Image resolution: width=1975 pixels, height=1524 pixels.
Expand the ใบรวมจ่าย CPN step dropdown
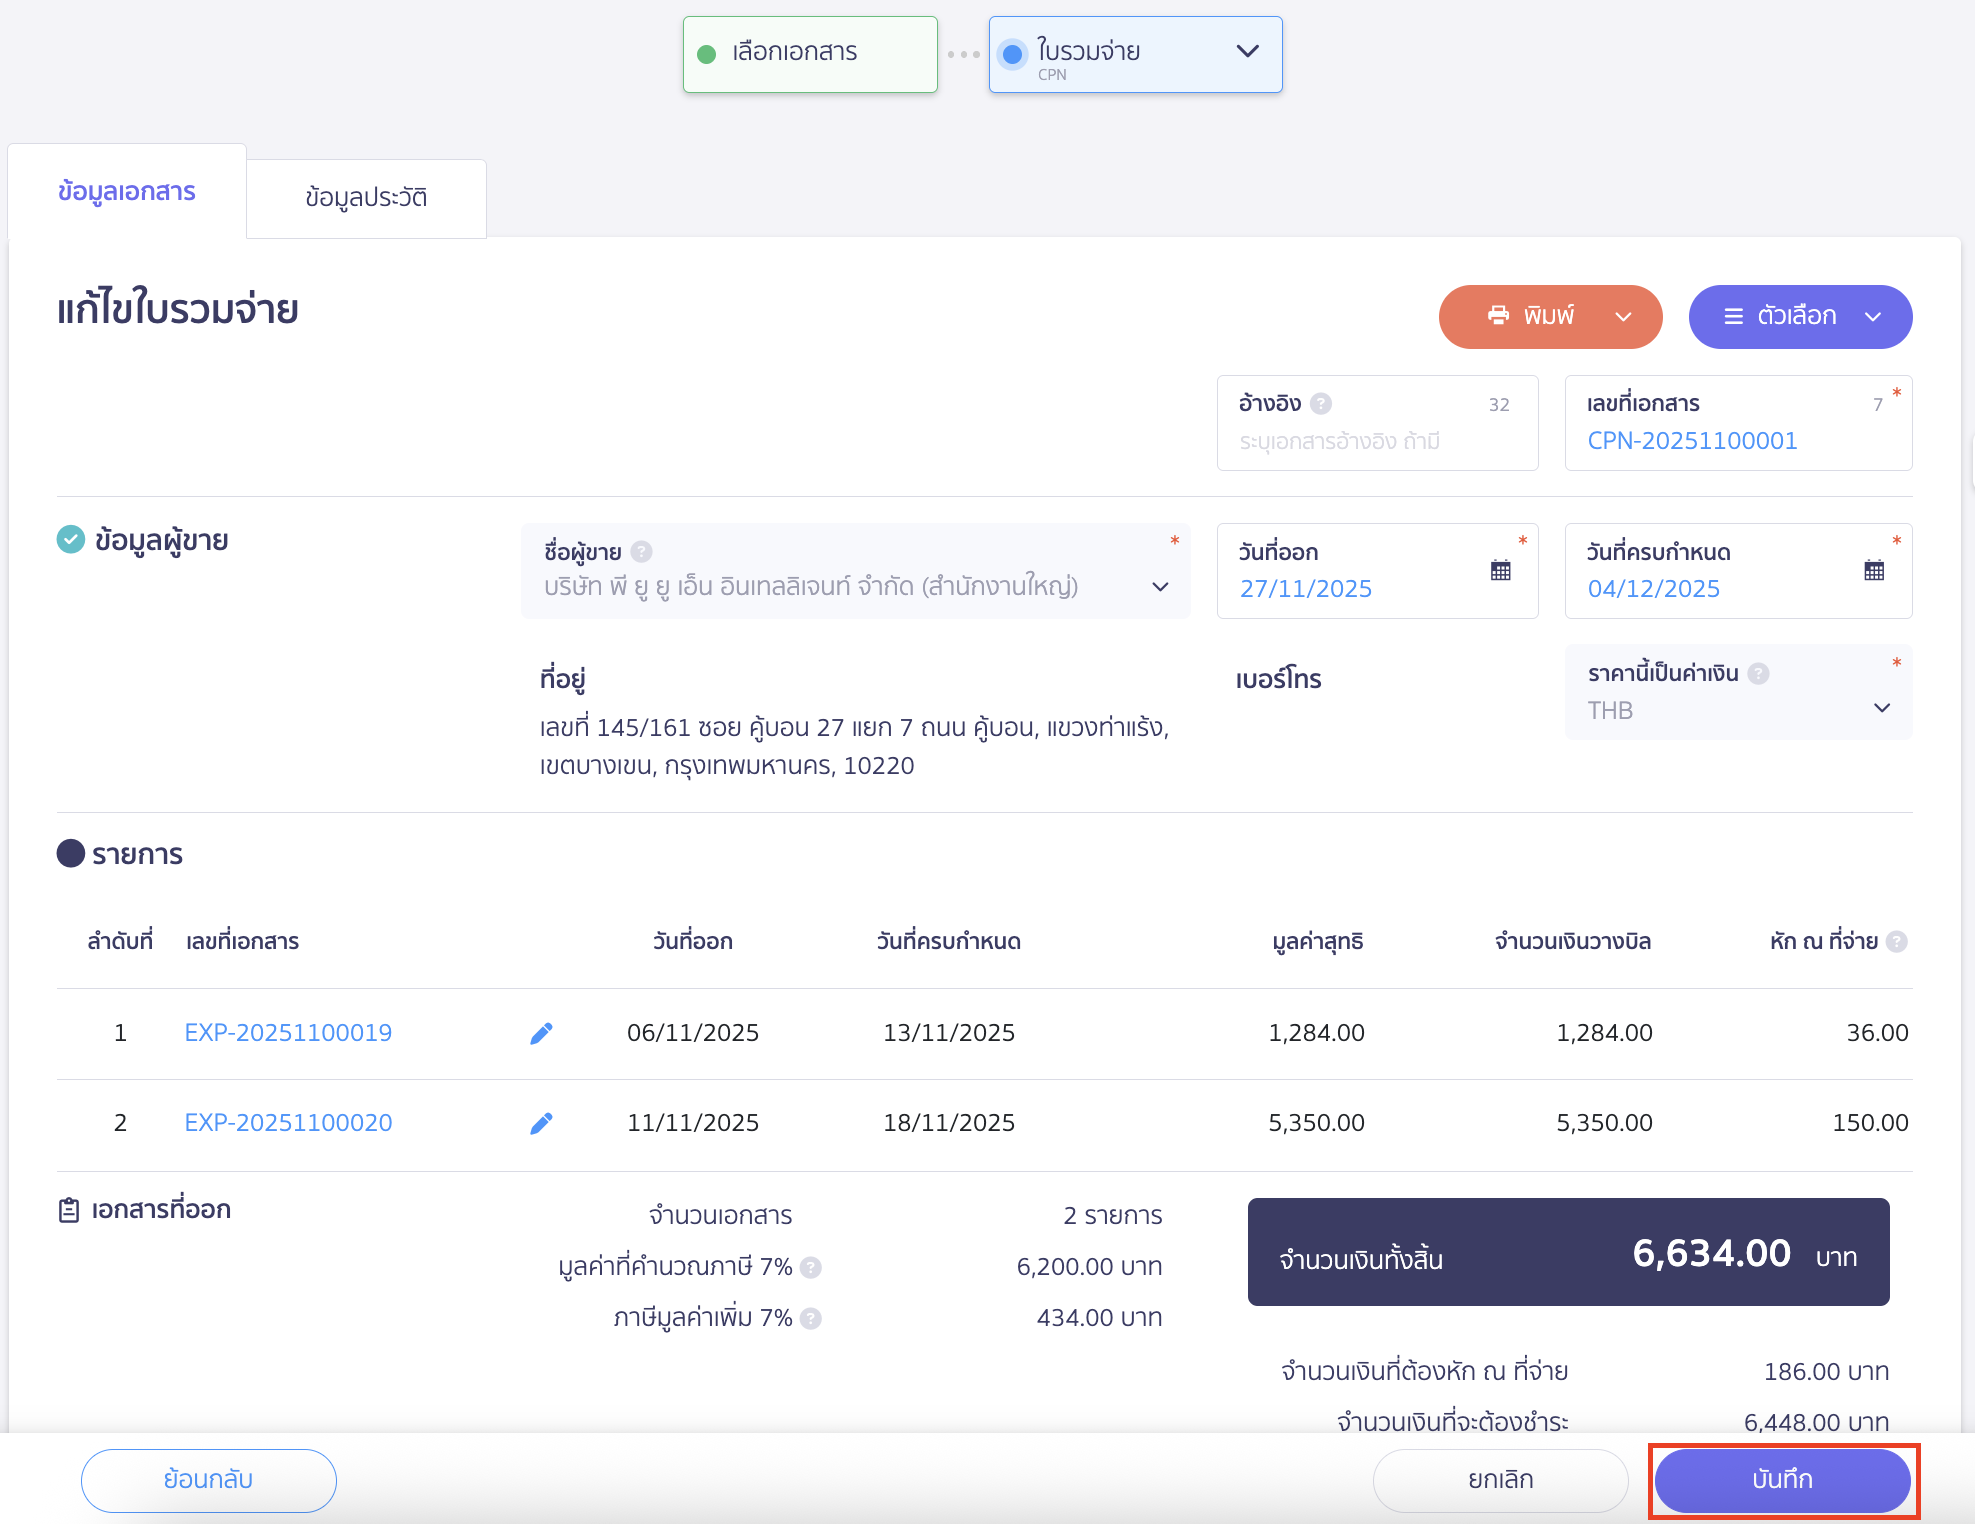pyautogui.click(x=1246, y=52)
